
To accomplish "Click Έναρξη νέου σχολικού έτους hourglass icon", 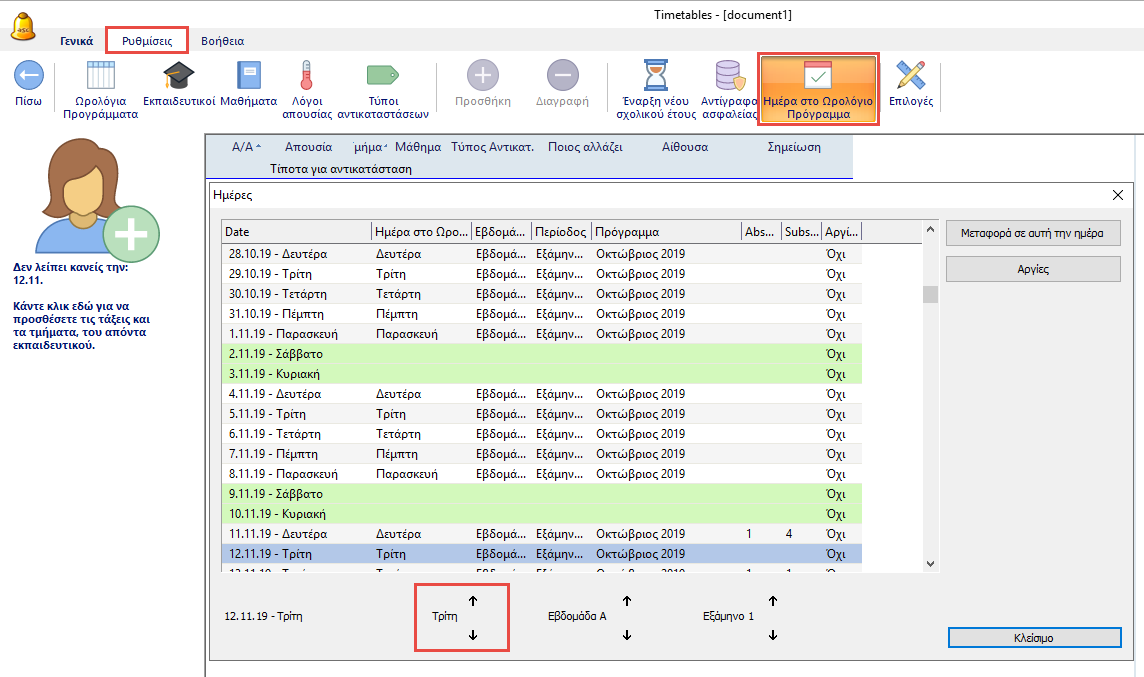I will coord(656,76).
